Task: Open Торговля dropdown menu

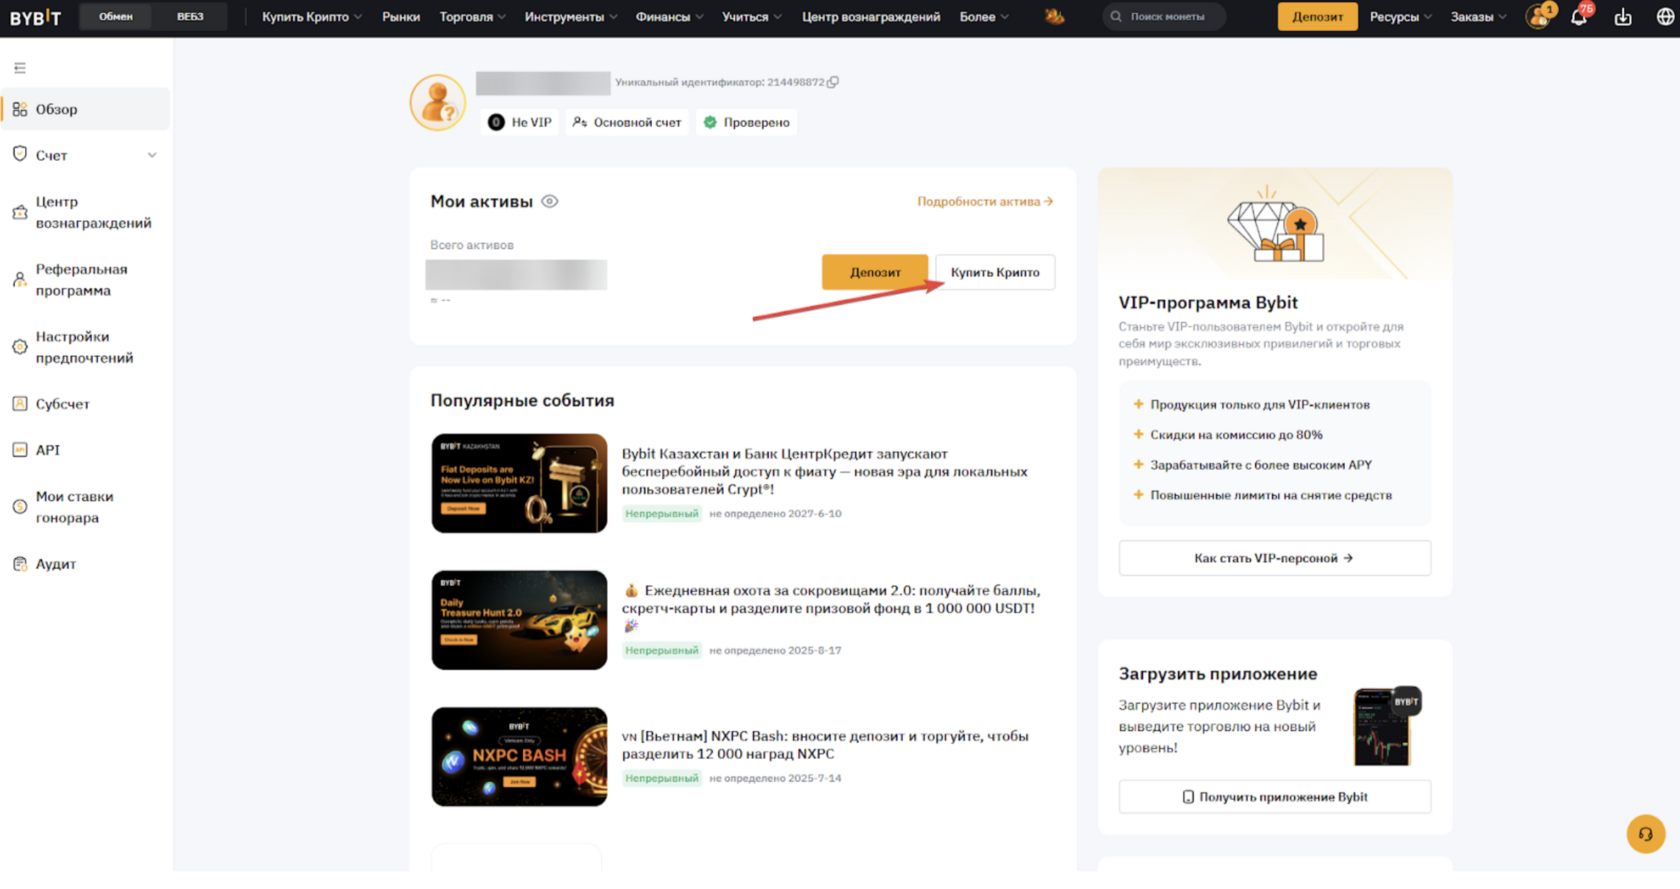Action: tap(472, 17)
